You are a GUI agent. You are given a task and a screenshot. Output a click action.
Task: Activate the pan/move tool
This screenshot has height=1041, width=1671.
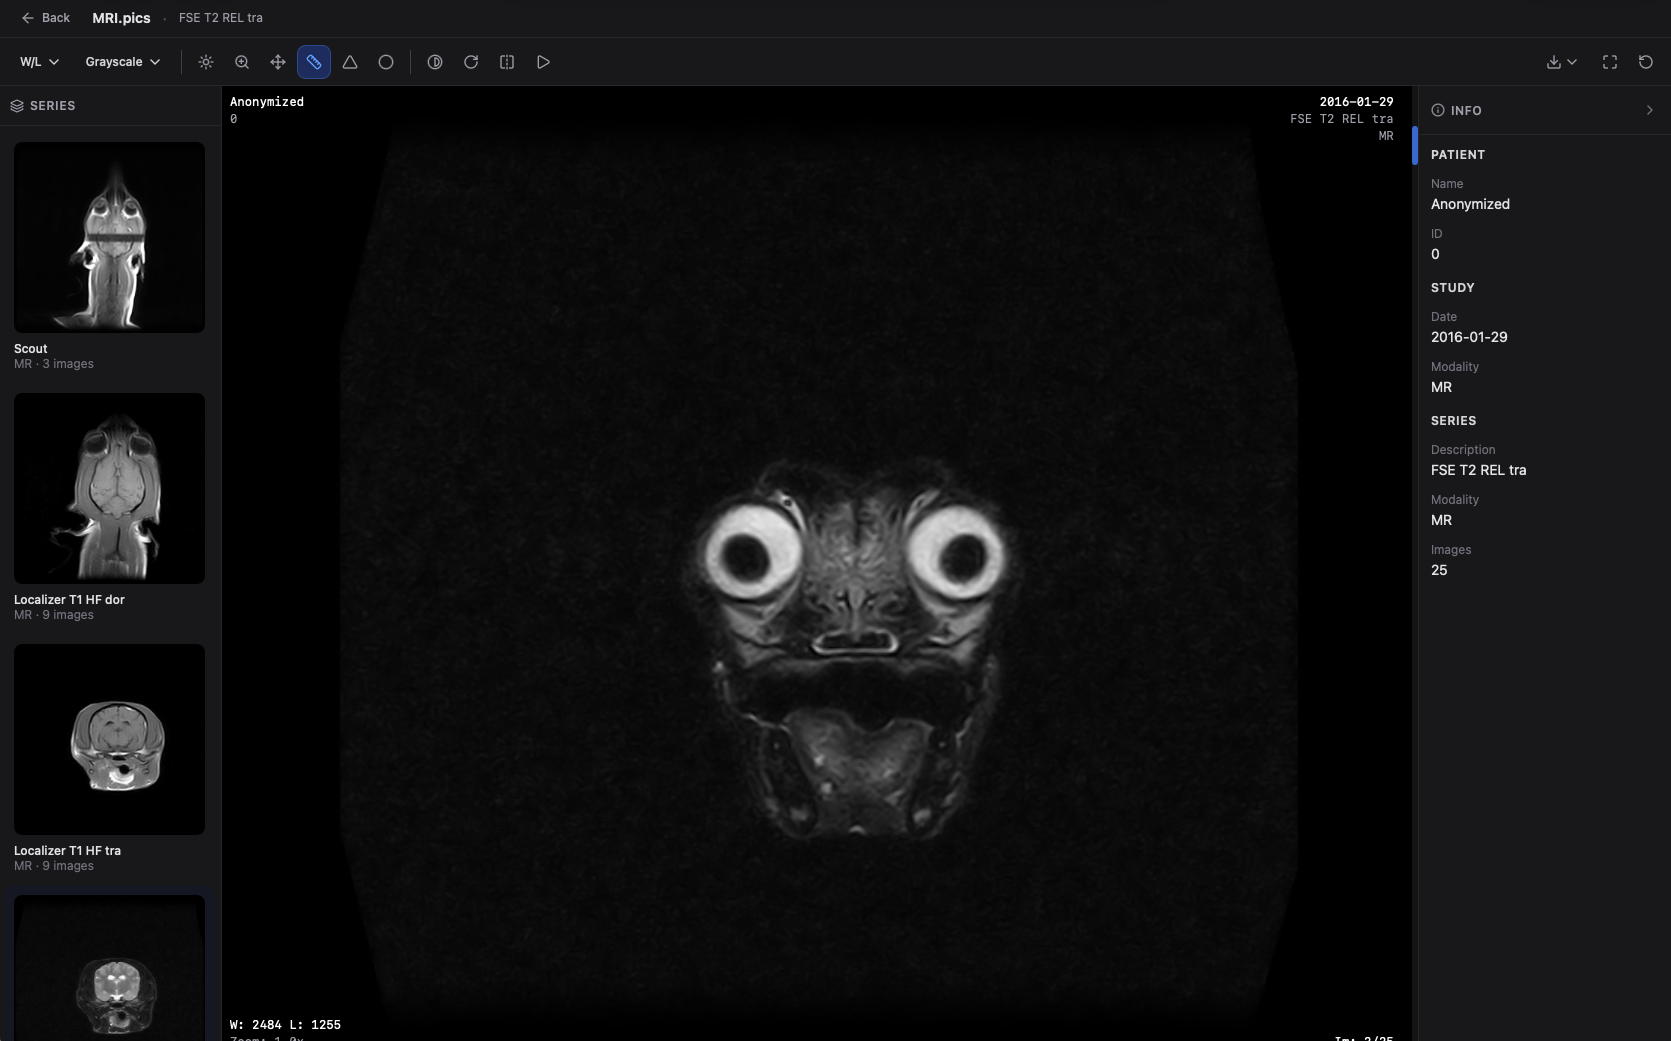[277, 62]
